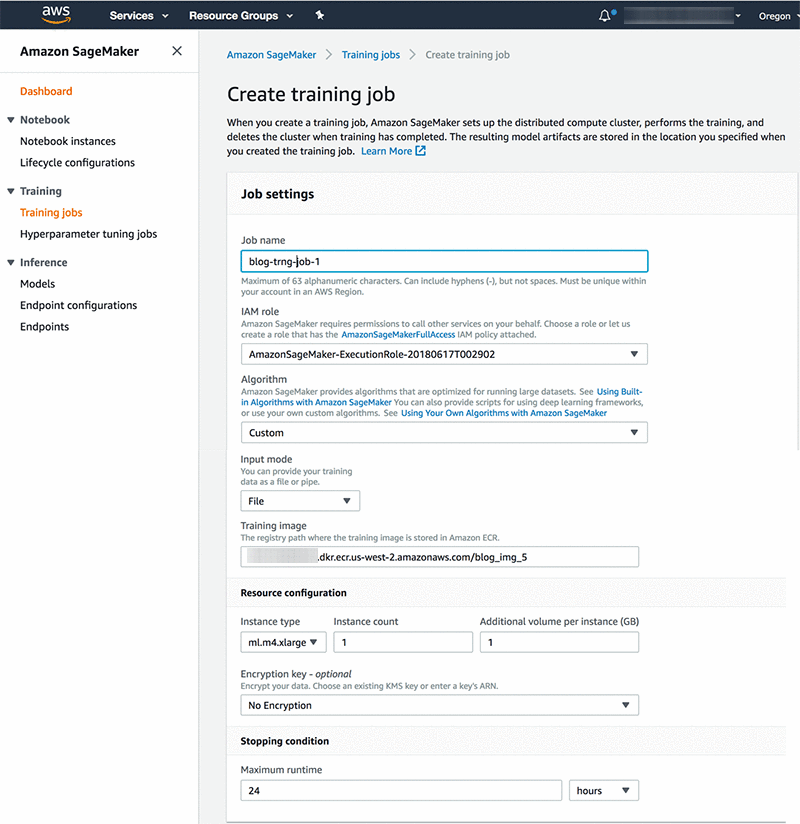Open Instance type ml.m4.xlarge dropdown
The width and height of the screenshot is (800, 824).
point(283,643)
